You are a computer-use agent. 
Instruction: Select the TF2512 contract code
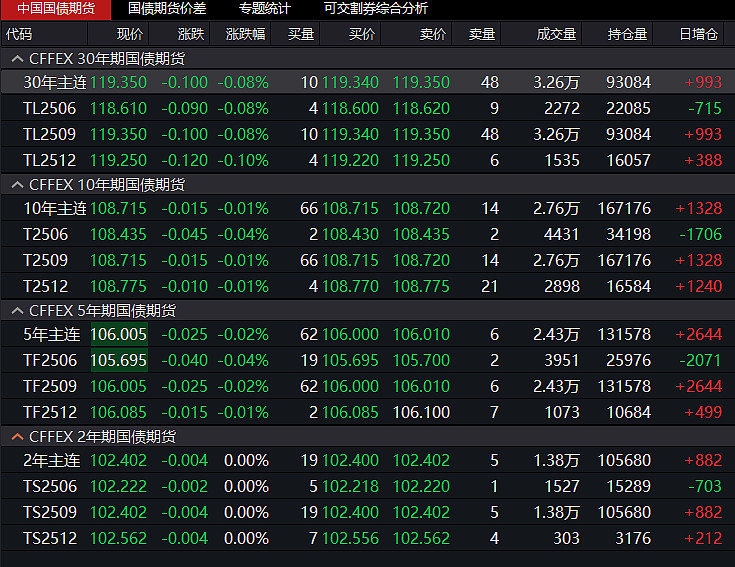coord(50,412)
